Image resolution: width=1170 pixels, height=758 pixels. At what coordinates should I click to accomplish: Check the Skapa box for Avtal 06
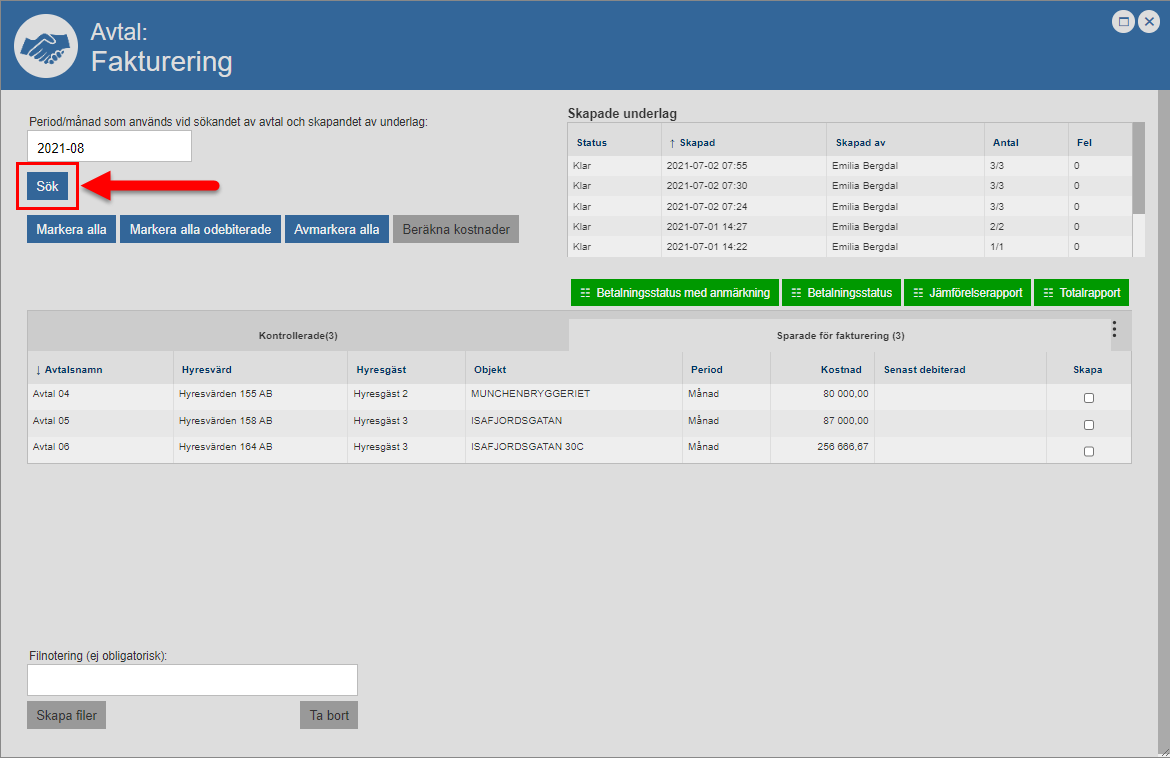pyautogui.click(x=1089, y=451)
